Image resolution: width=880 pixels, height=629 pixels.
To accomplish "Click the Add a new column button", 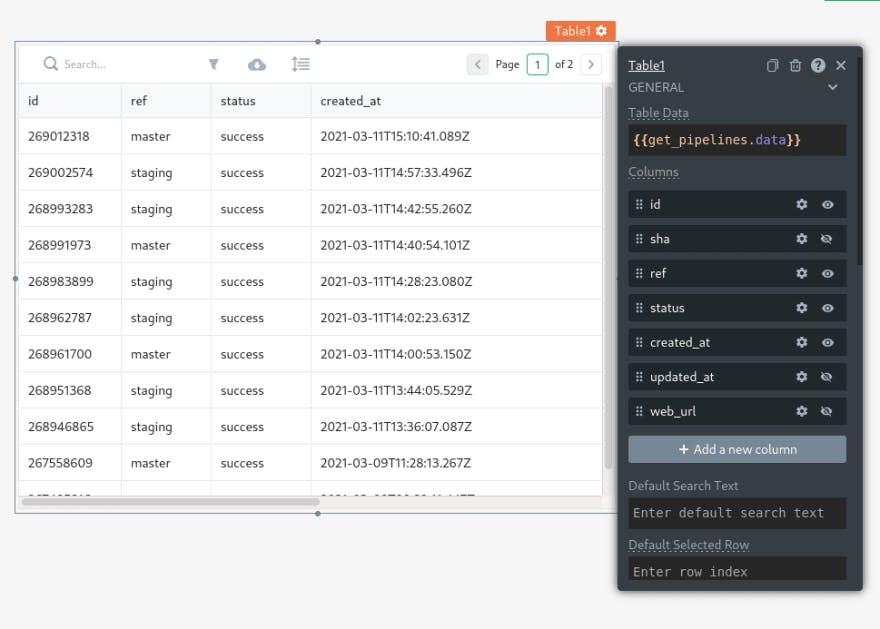I will [737, 449].
